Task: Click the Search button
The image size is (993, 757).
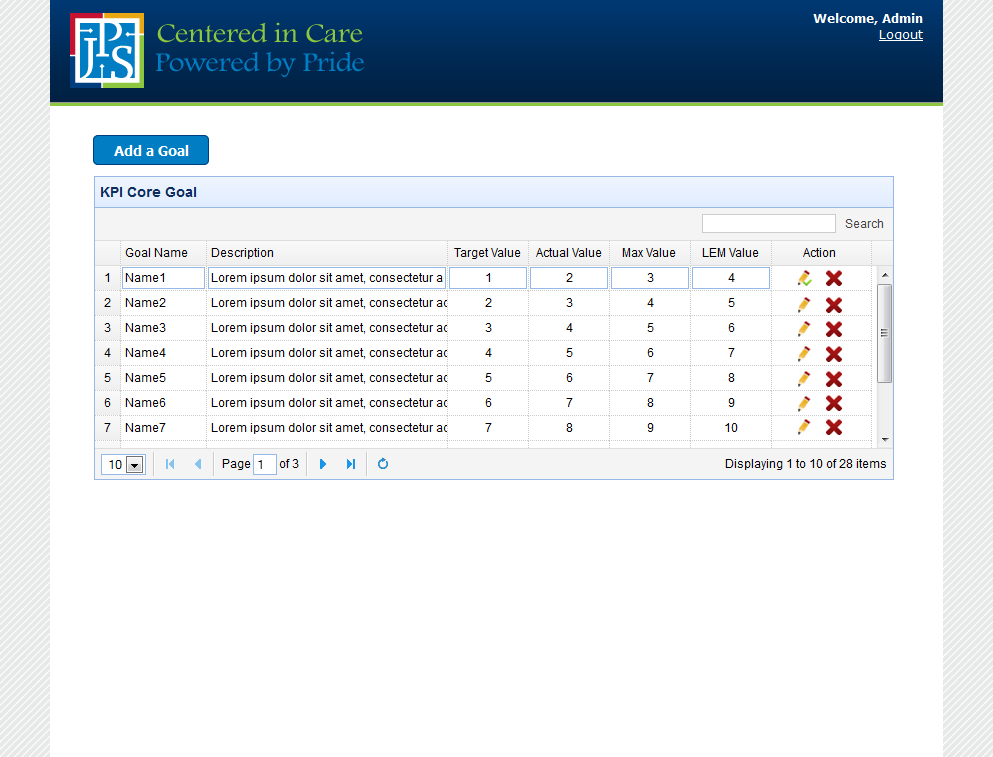Action: coord(864,224)
